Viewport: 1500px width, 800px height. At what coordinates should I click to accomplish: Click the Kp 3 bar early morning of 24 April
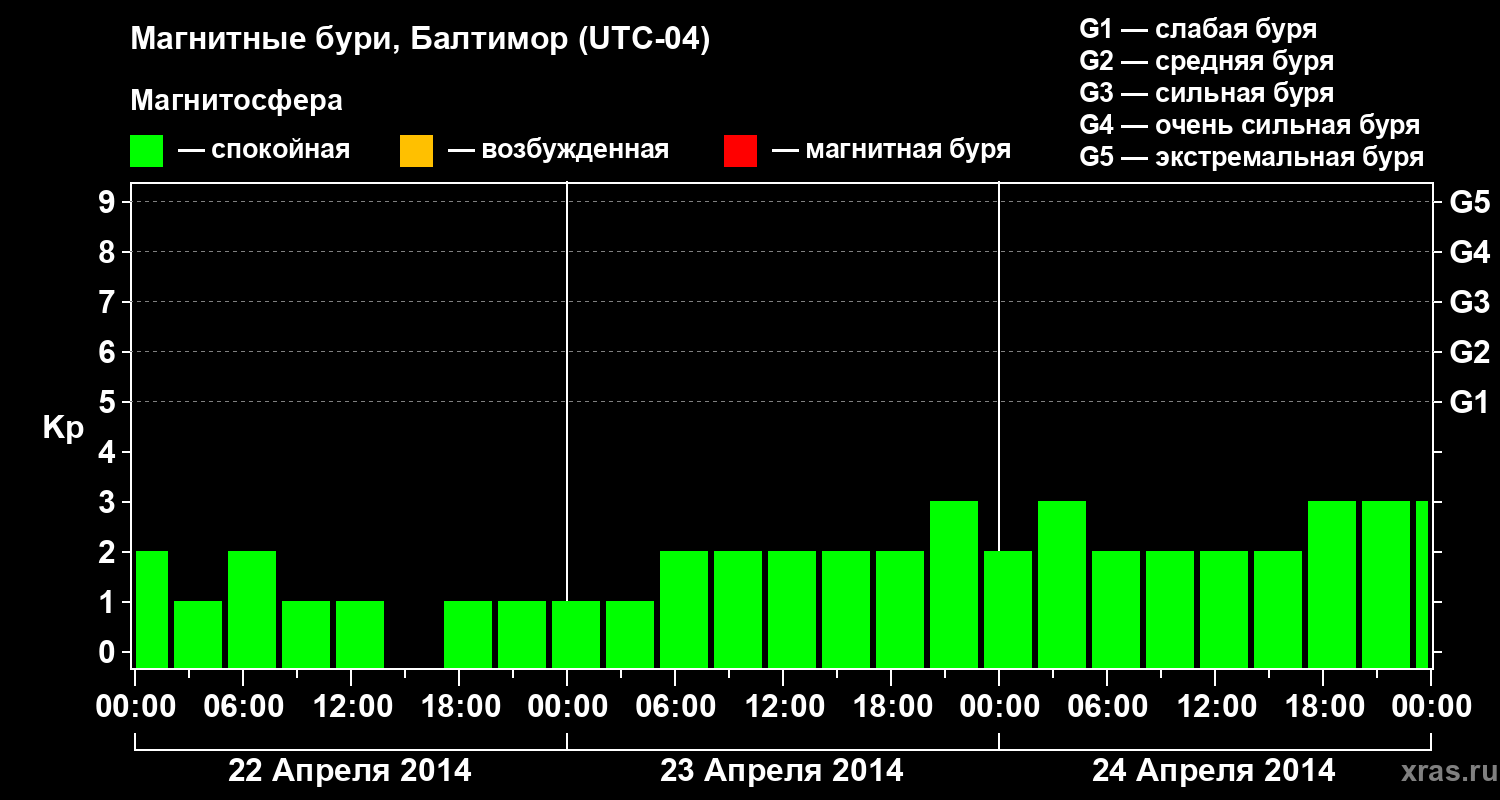click(x=1062, y=584)
